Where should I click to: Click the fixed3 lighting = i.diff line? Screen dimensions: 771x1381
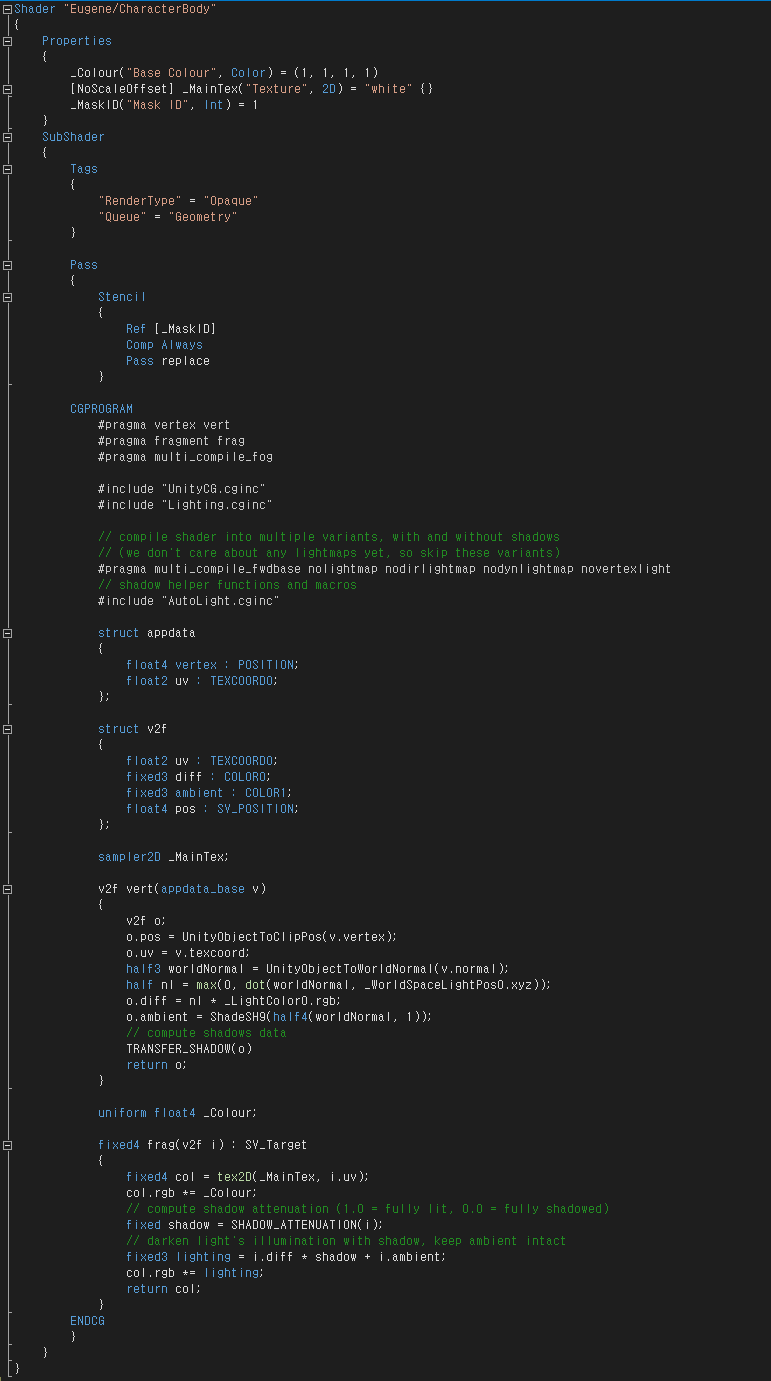click(x=286, y=1257)
